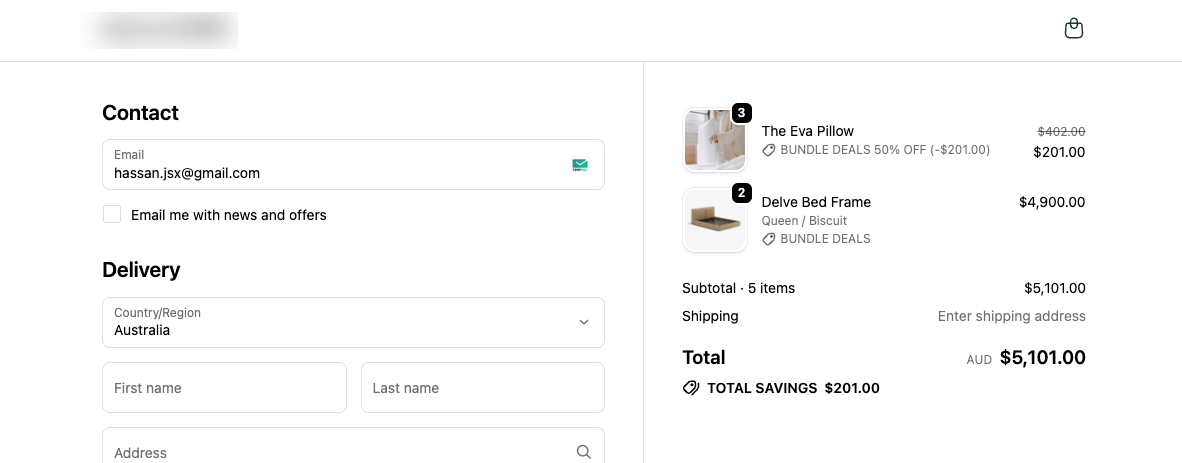Click the search magnifier in Address field
This screenshot has height=463, width=1182.
(584, 452)
